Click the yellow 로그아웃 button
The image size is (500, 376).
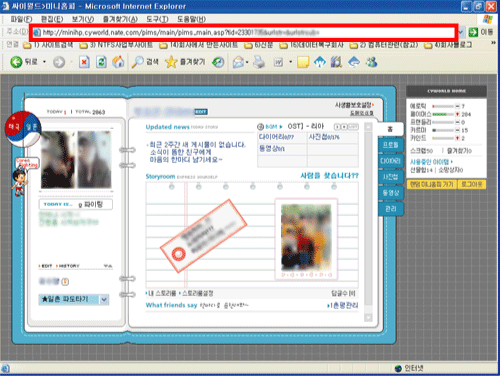point(472,184)
